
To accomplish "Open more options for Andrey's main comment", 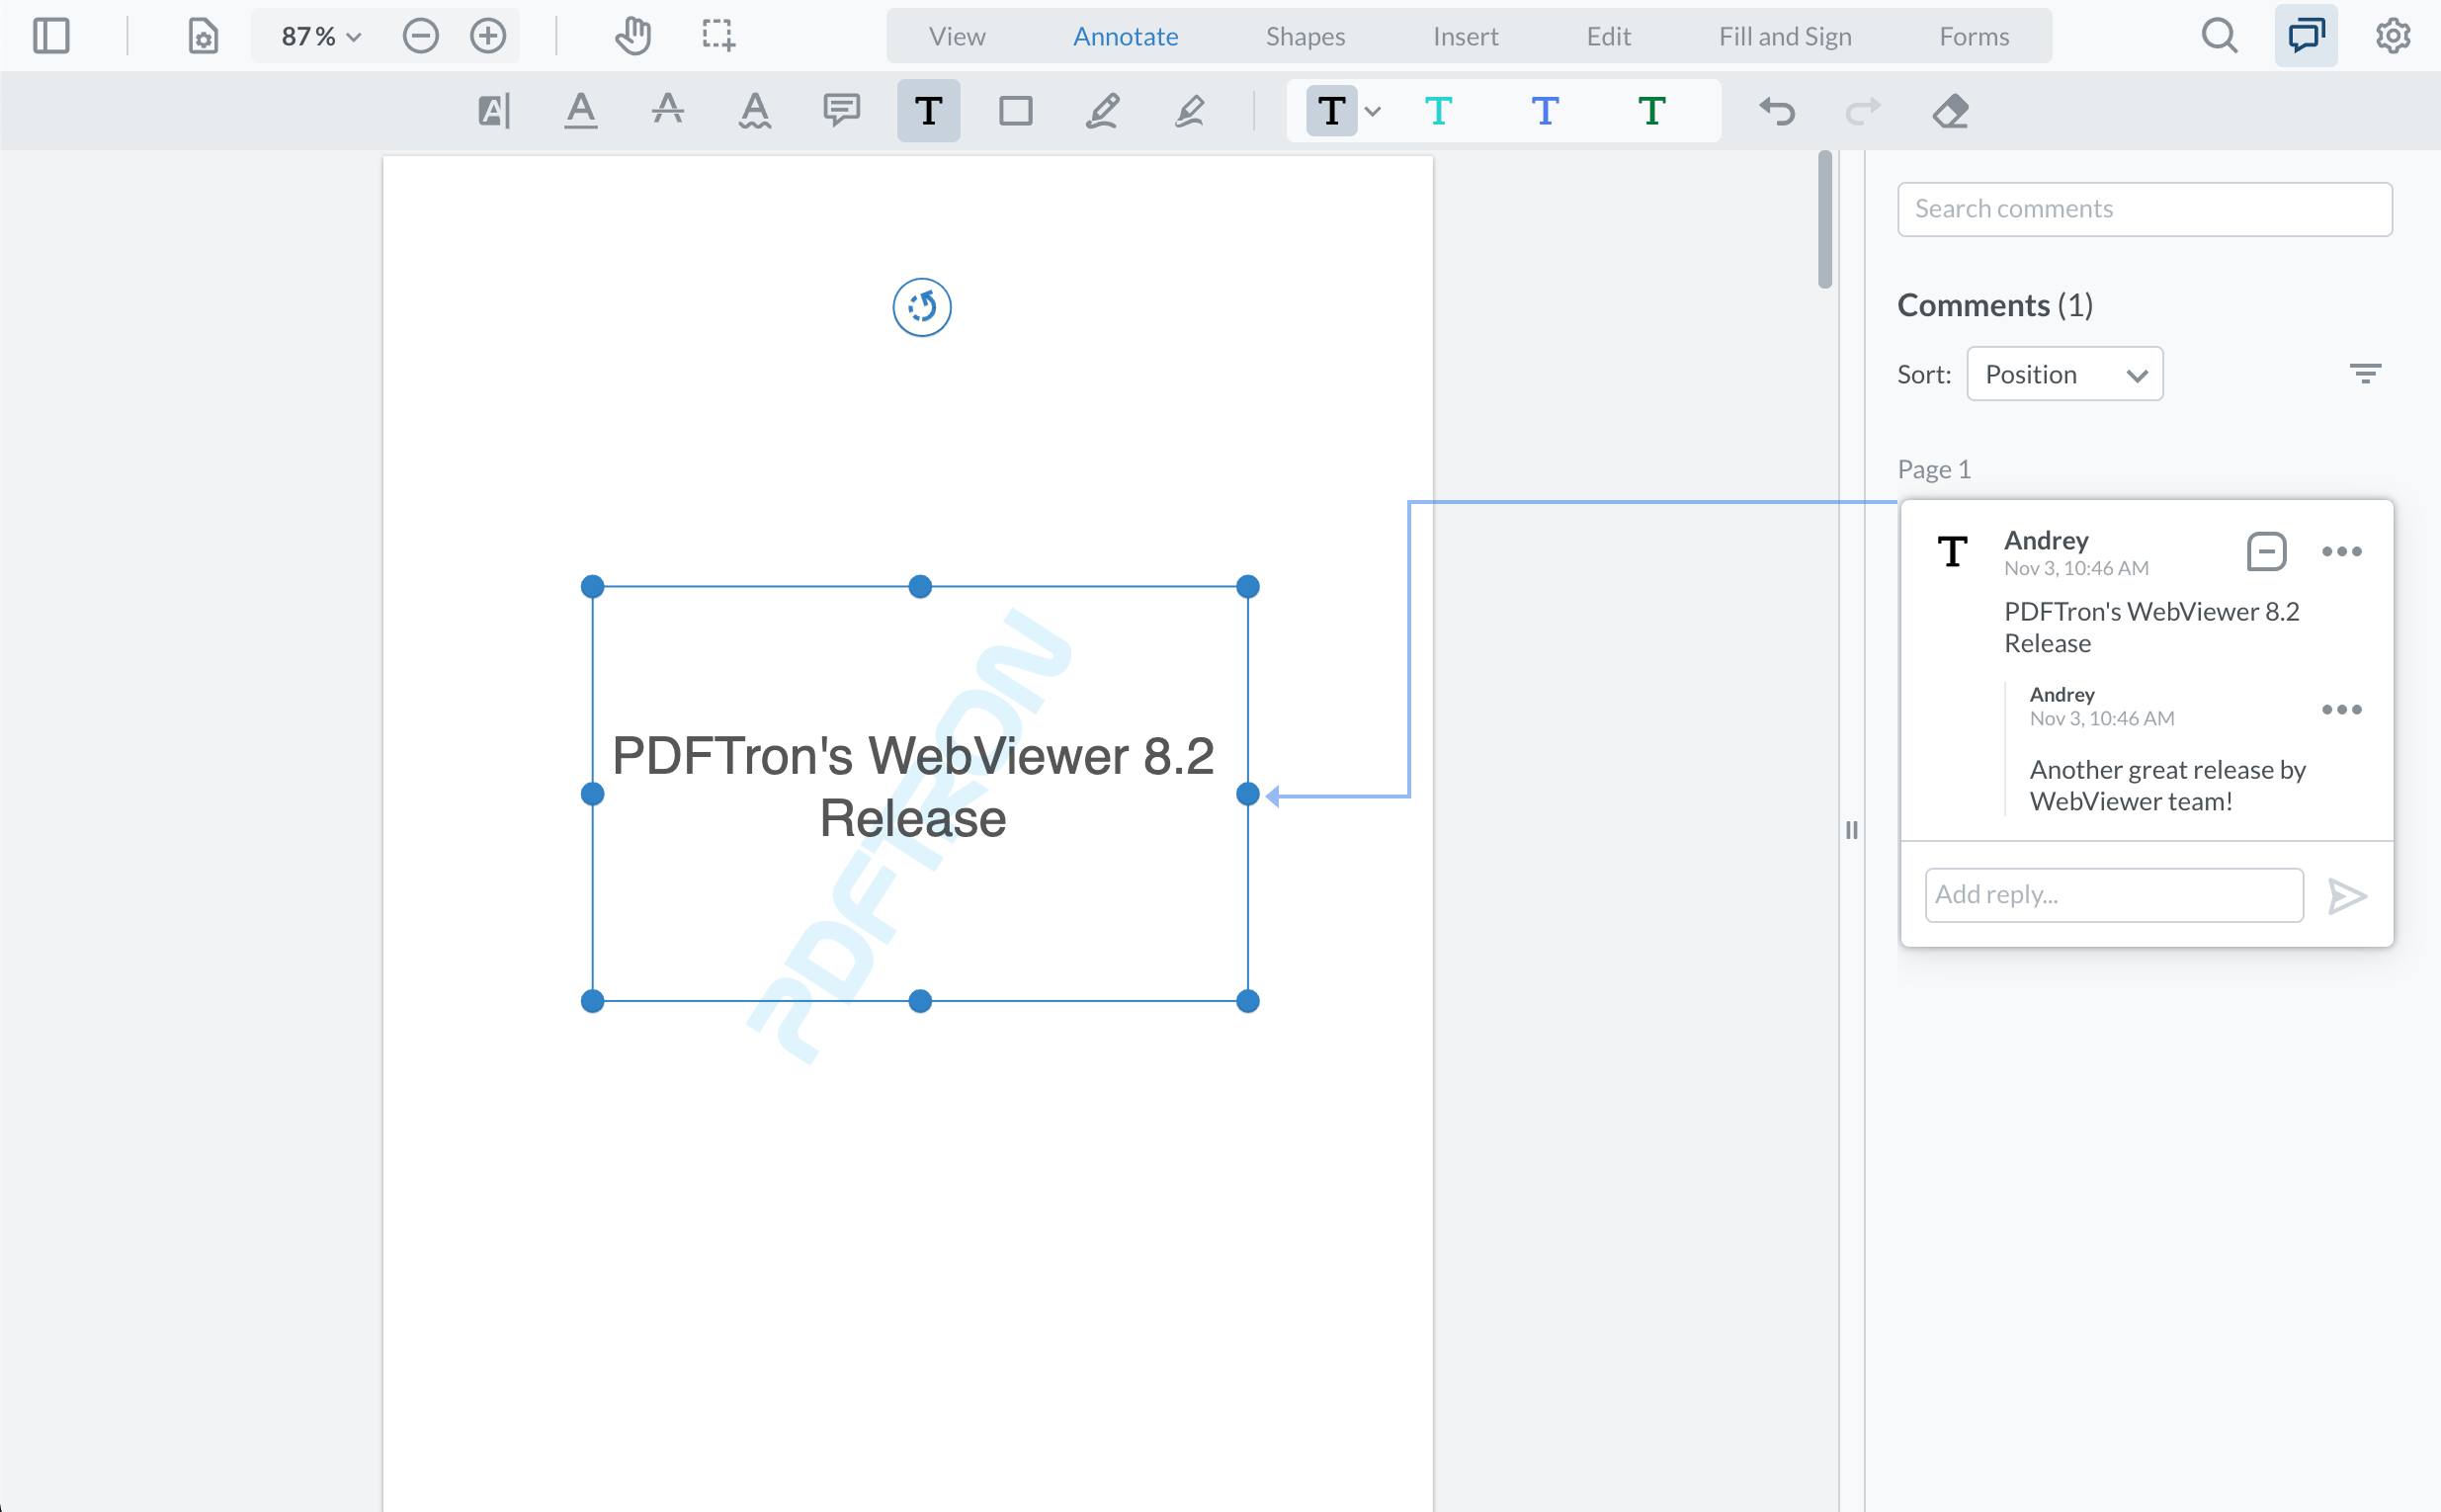I will (x=2341, y=551).
